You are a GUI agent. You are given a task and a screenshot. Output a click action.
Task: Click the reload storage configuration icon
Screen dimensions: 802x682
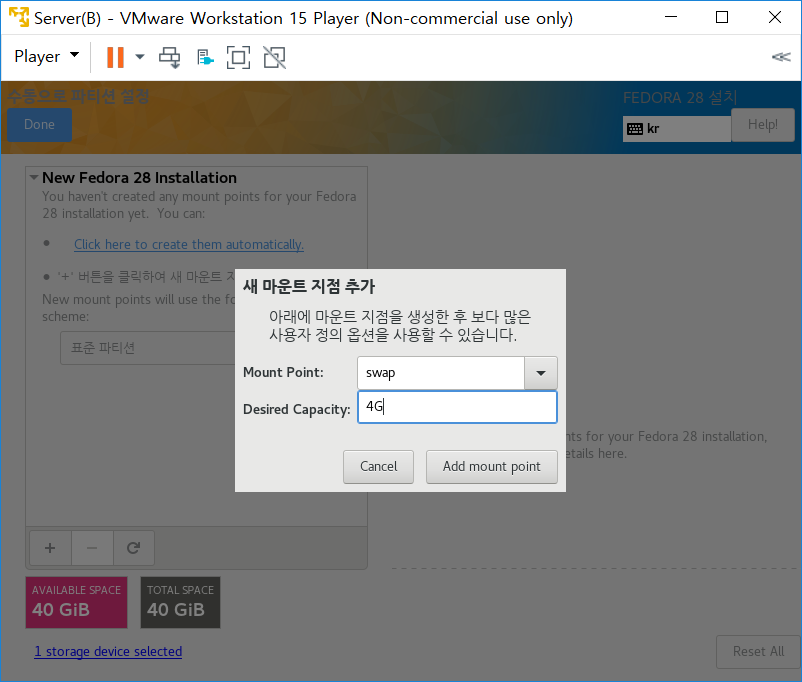pyautogui.click(x=133, y=548)
